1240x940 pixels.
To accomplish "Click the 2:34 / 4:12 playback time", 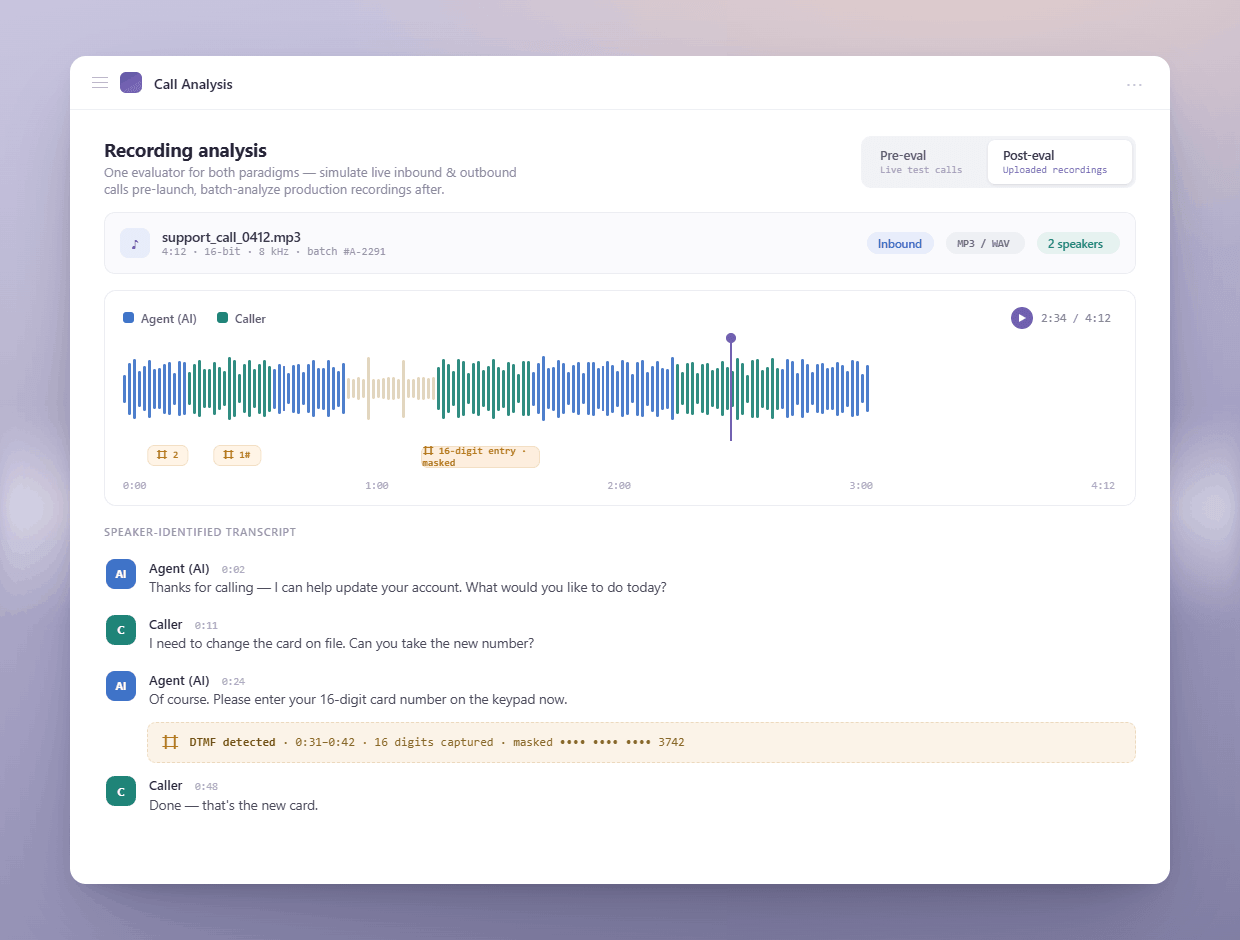I will (x=1076, y=318).
